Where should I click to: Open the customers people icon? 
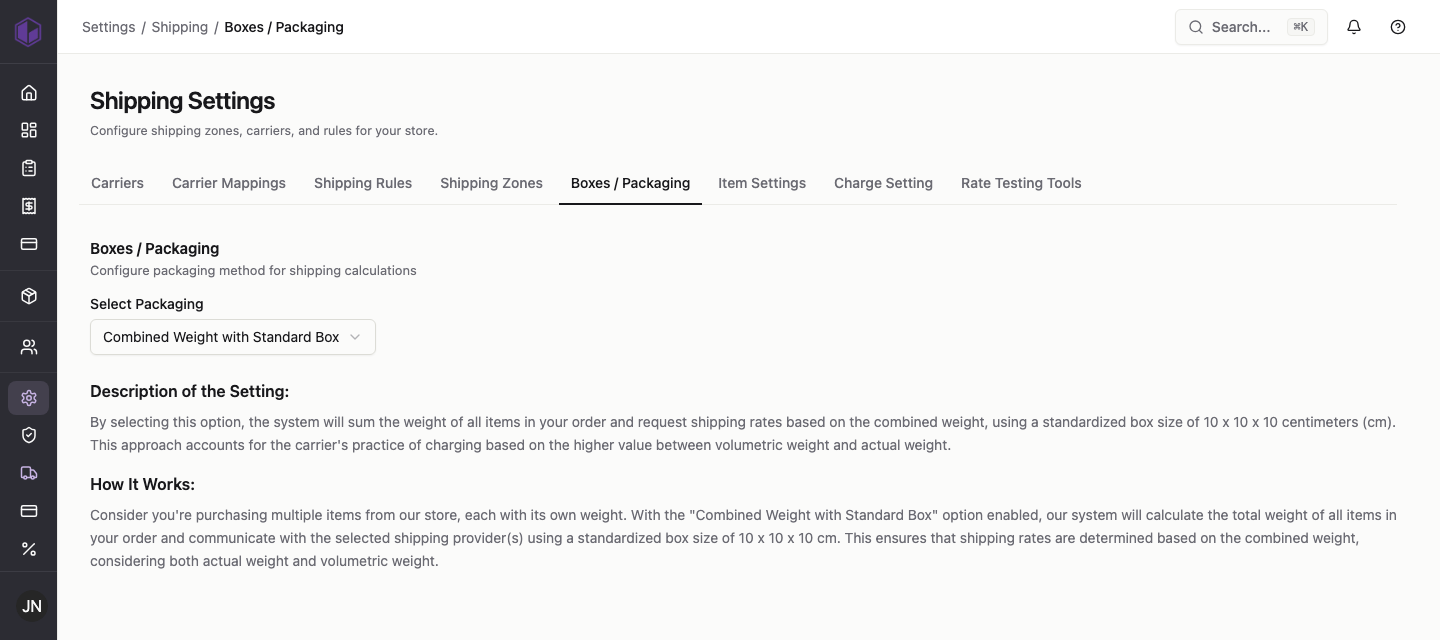point(29,347)
